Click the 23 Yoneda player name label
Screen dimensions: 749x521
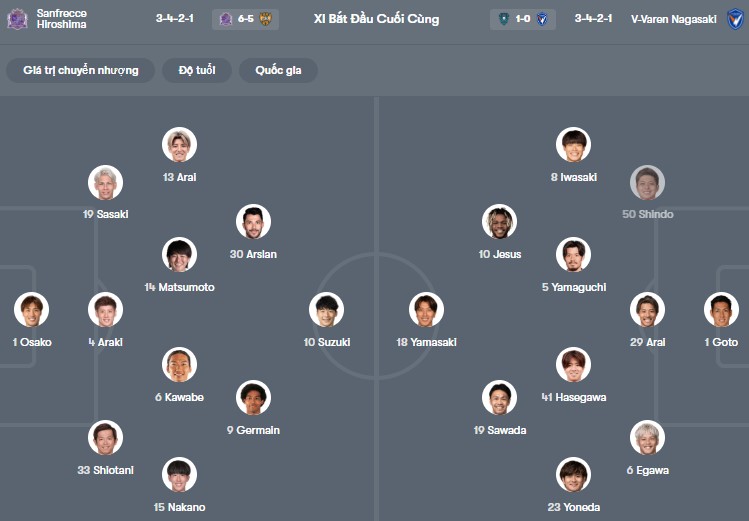point(573,507)
